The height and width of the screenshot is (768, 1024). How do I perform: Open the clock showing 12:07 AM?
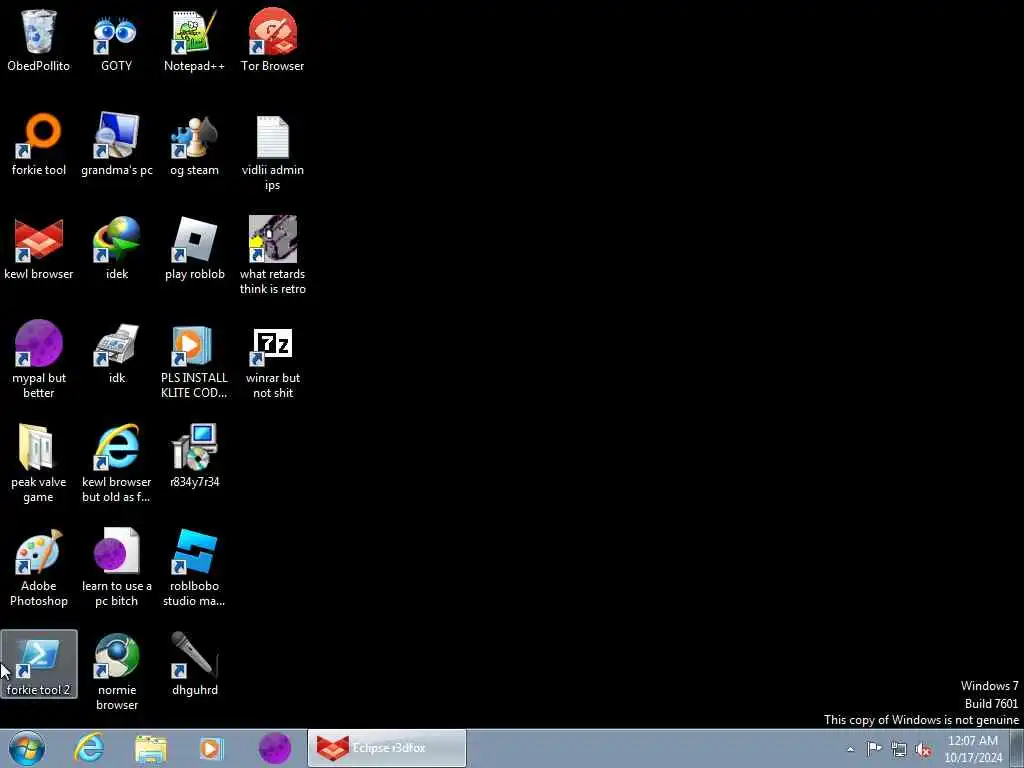tap(973, 748)
